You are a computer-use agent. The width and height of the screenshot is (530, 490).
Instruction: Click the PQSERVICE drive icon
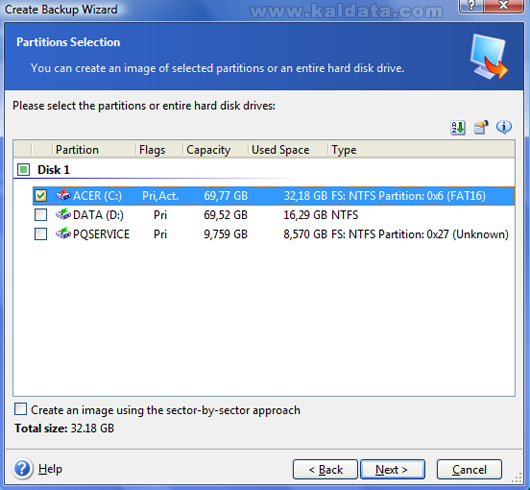coord(63,234)
